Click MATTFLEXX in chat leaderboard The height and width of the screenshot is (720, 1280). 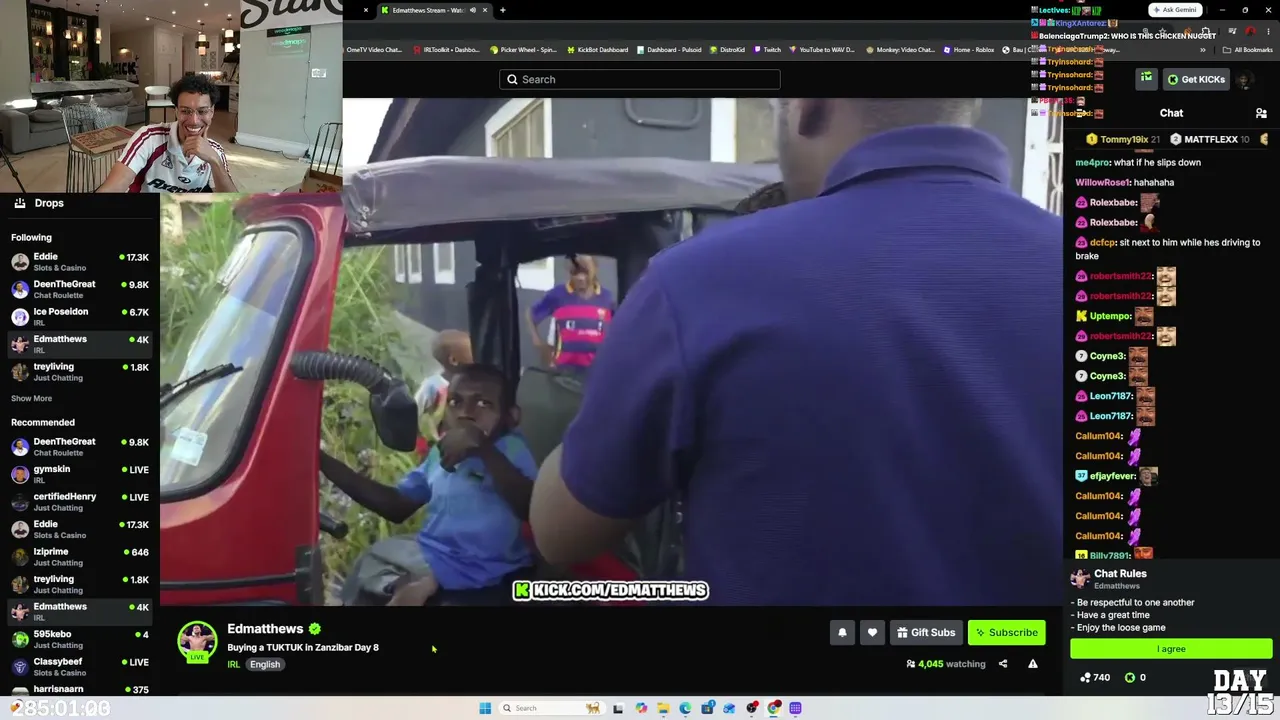point(1211,140)
